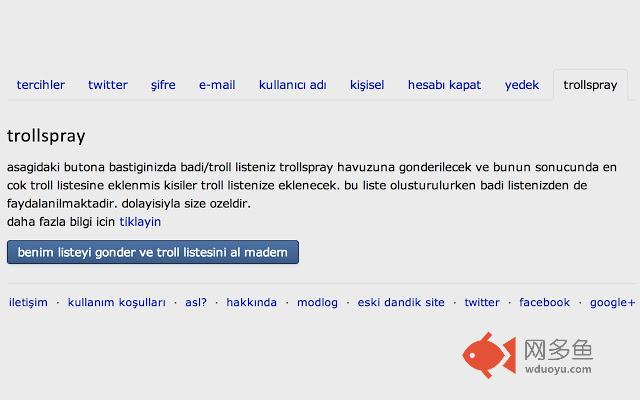Open the twitter link in the footer

click(482, 302)
